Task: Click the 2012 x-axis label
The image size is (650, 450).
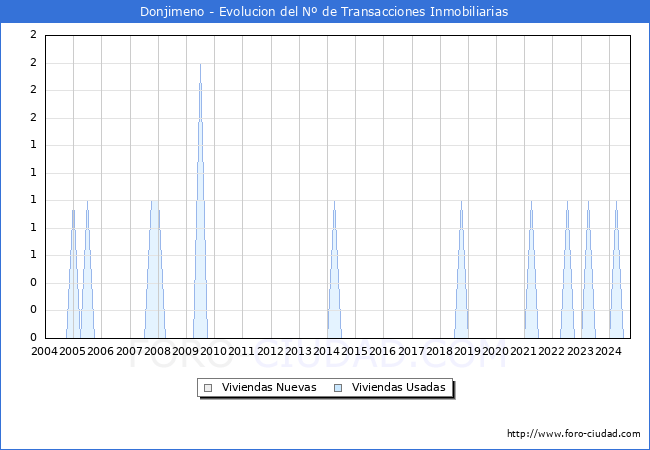Action: (270, 351)
